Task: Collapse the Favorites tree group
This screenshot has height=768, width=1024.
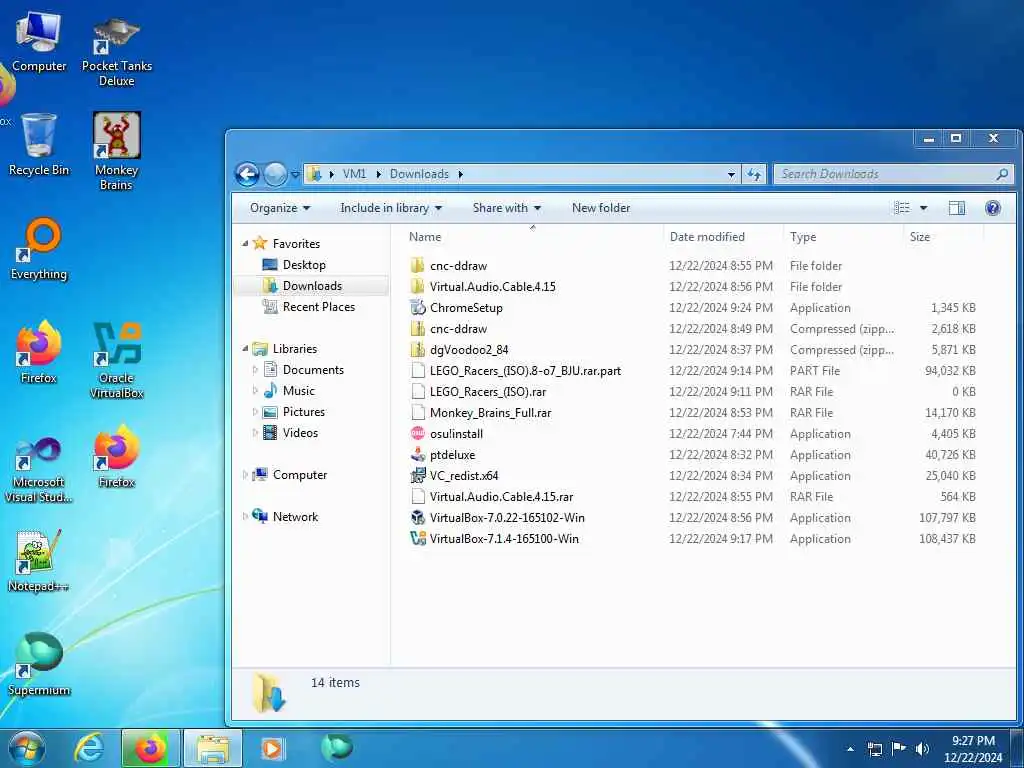Action: (x=246, y=244)
